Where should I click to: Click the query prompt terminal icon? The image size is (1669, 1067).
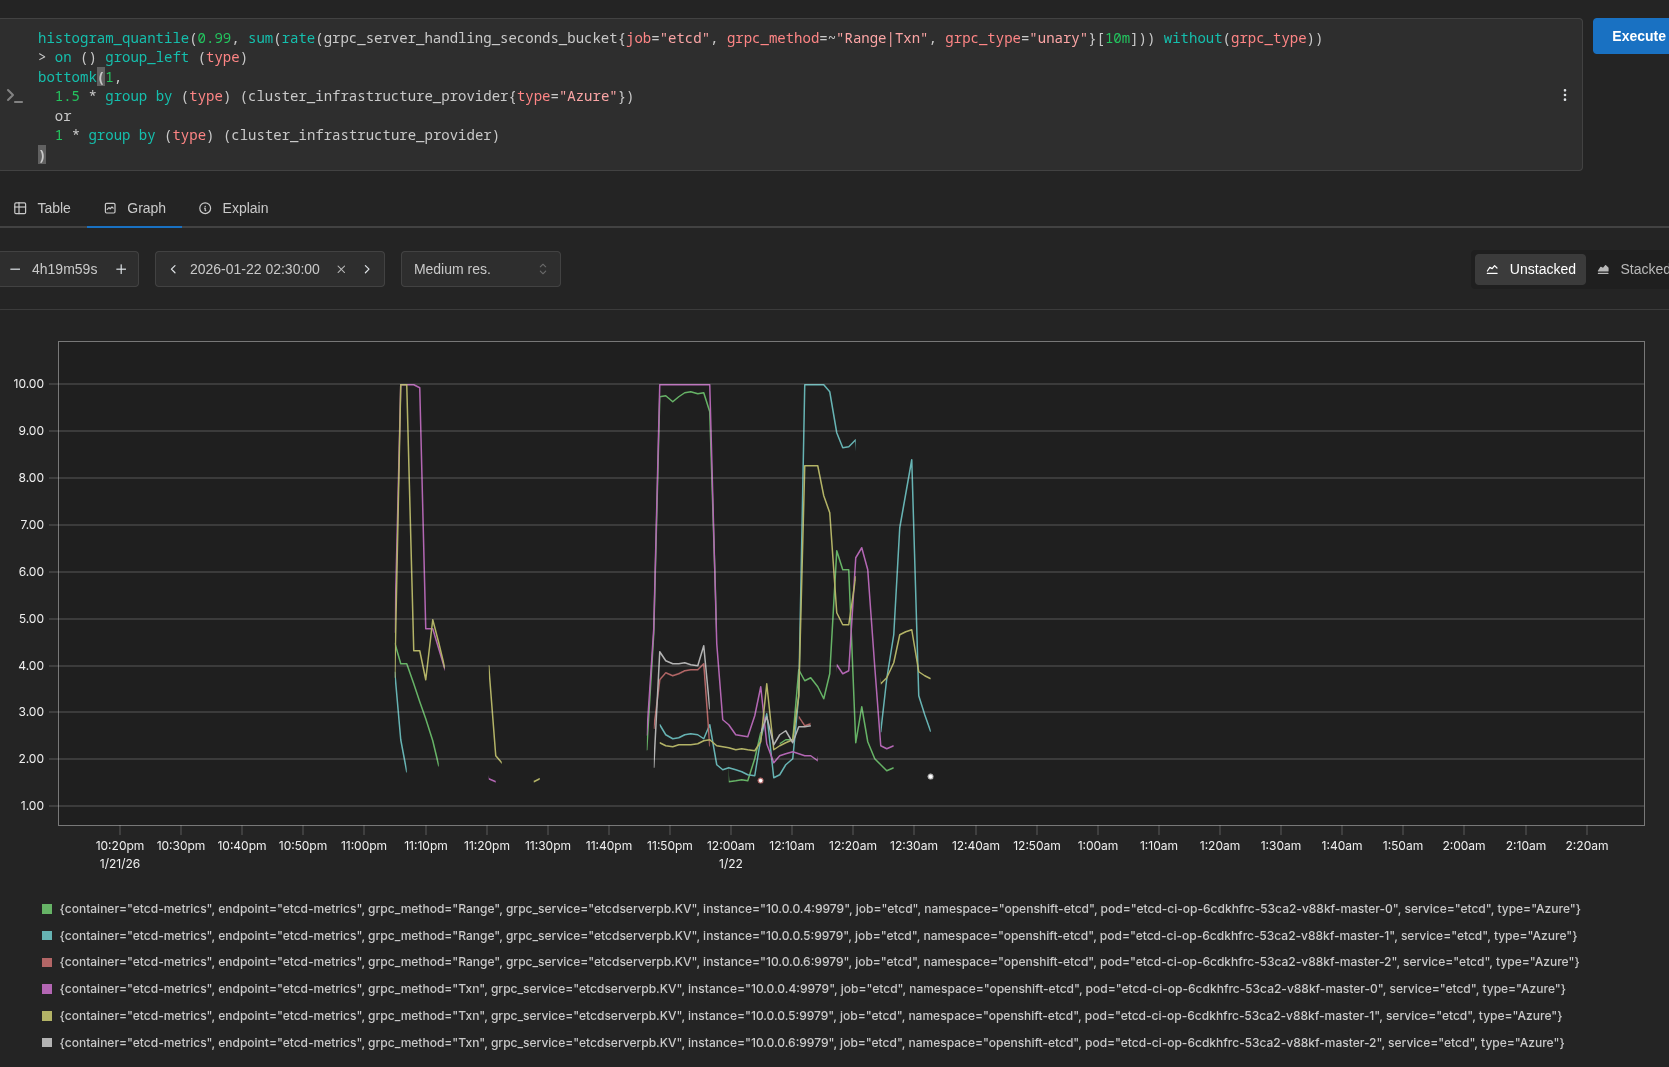tap(14, 96)
